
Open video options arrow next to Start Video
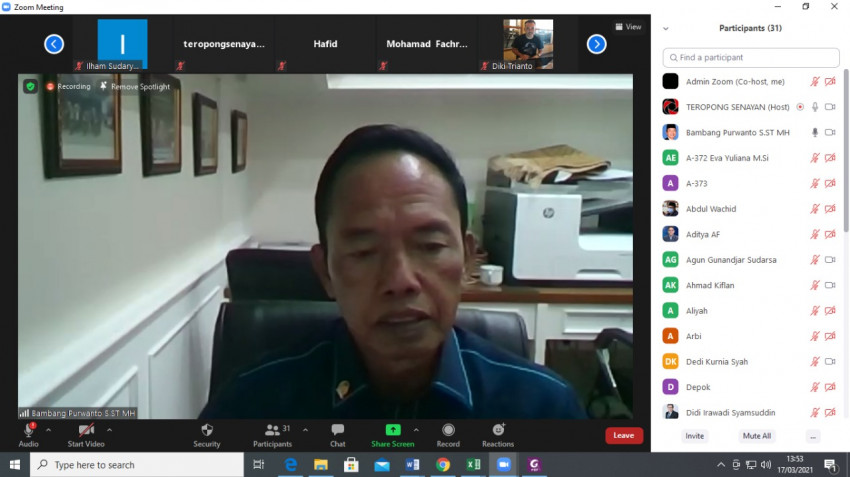110,430
